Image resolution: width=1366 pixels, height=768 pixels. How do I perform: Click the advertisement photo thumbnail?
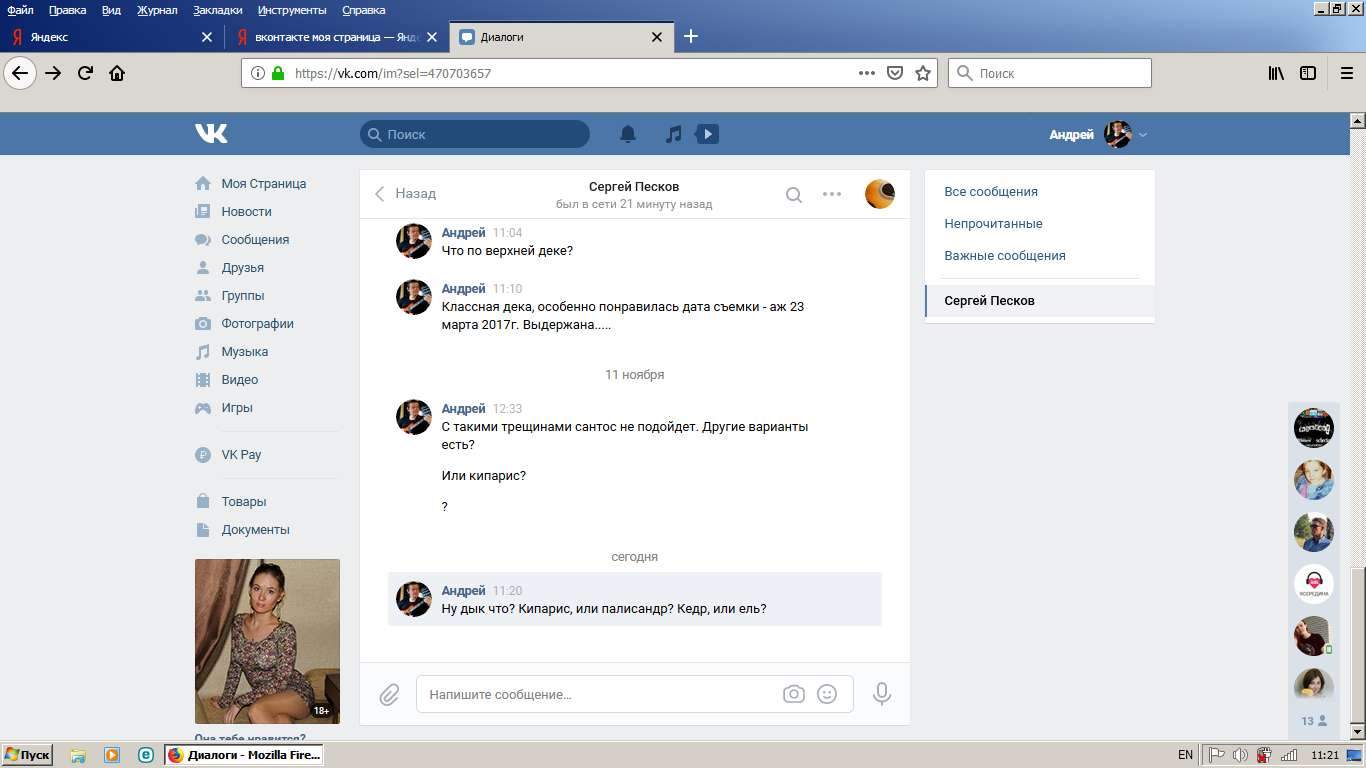tap(267, 641)
